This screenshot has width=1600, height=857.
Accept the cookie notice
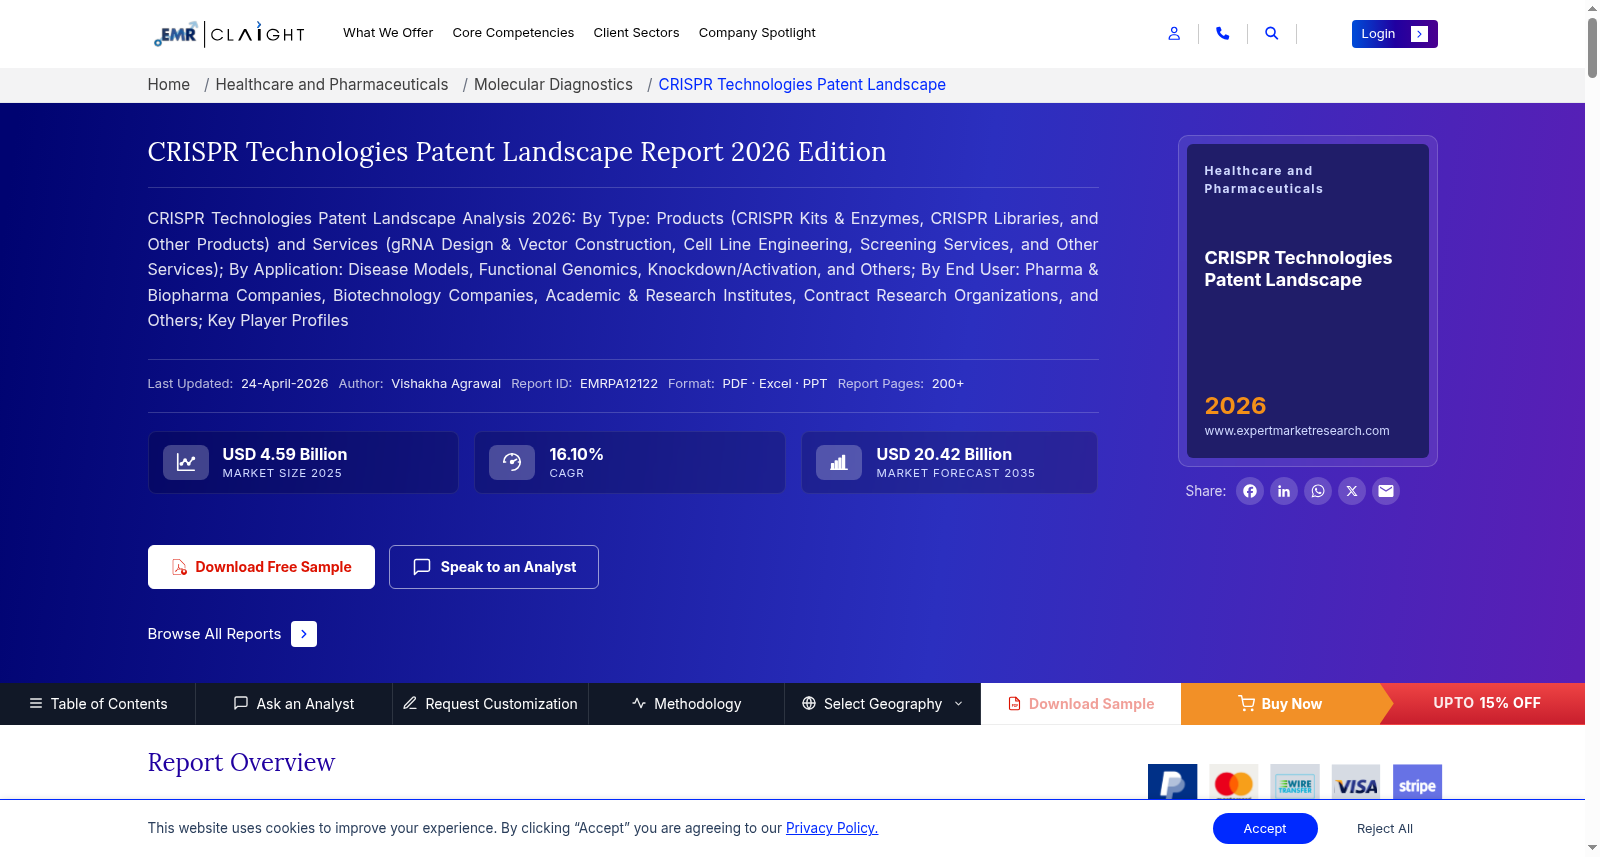[x=1265, y=829]
